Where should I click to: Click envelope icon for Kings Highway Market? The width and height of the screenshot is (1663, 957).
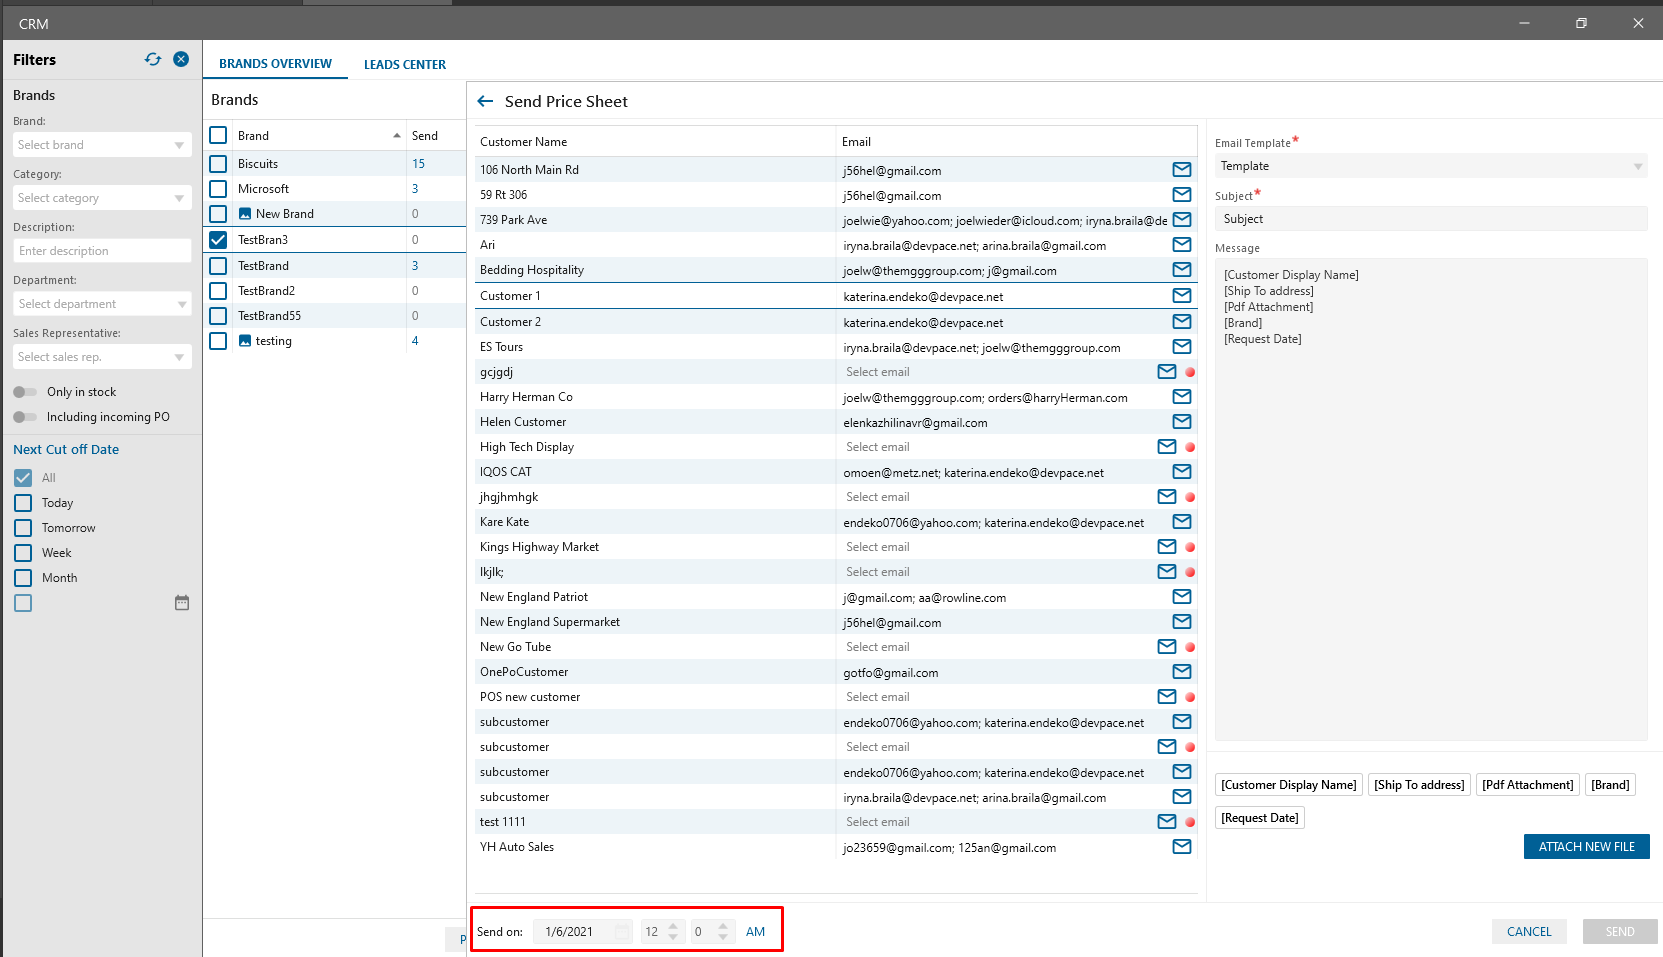[1166, 547]
